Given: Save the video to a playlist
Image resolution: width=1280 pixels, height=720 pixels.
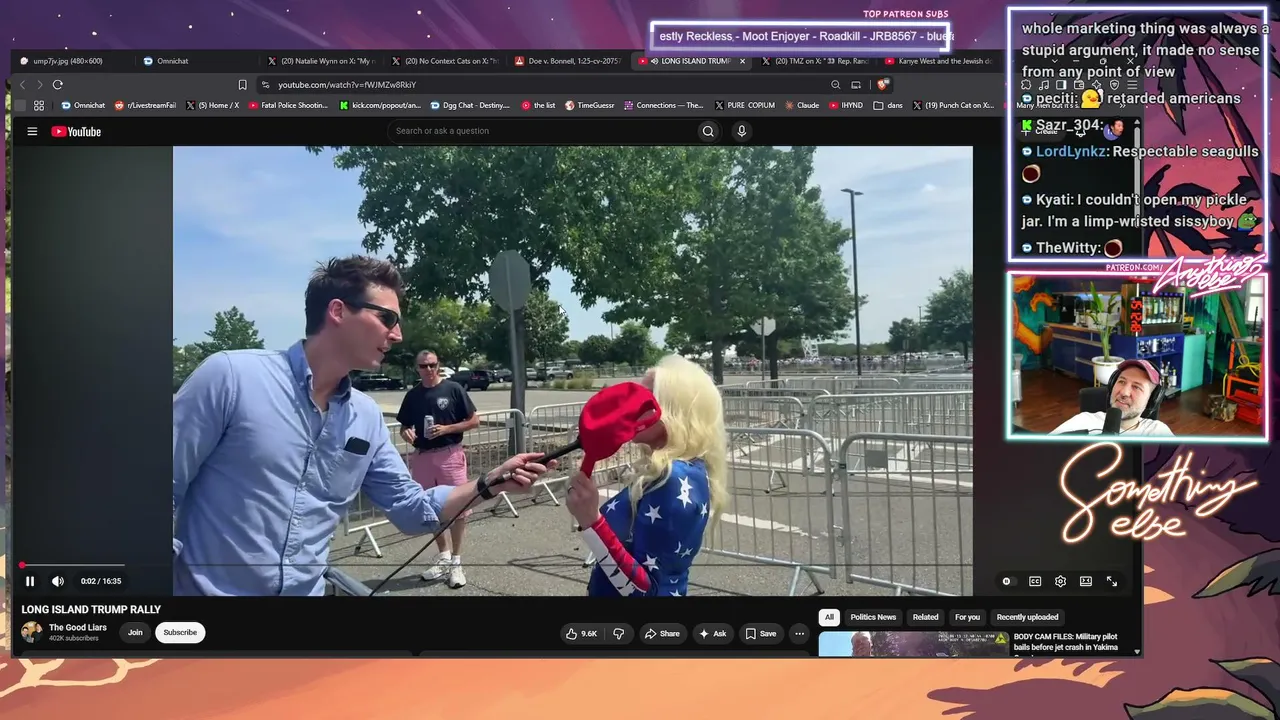Looking at the screenshot, I should [x=760, y=633].
